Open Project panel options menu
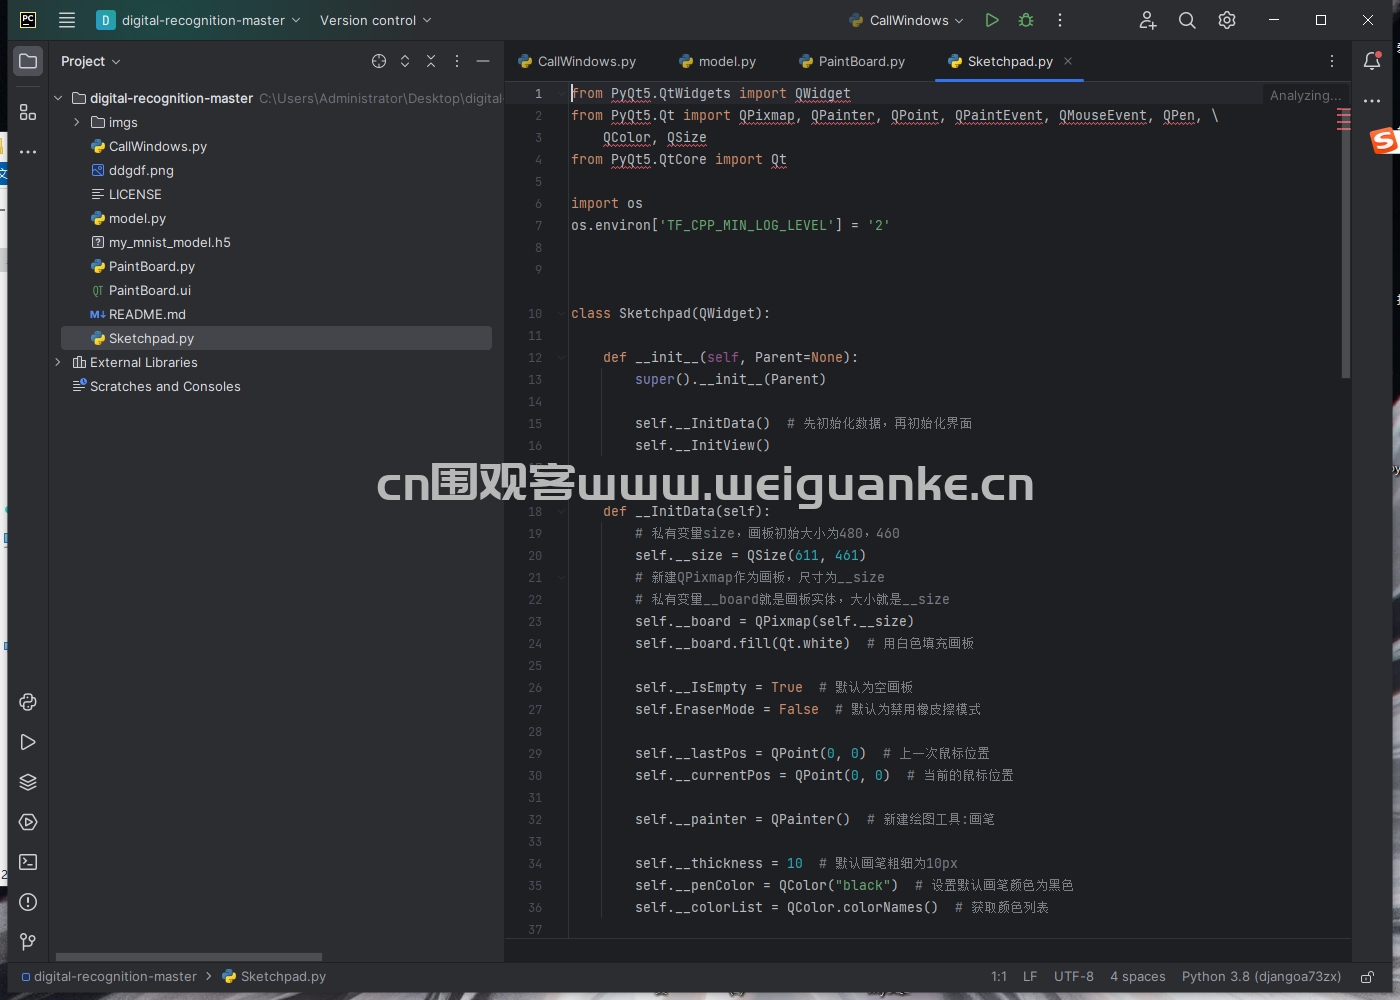This screenshot has width=1400, height=1000. [457, 61]
